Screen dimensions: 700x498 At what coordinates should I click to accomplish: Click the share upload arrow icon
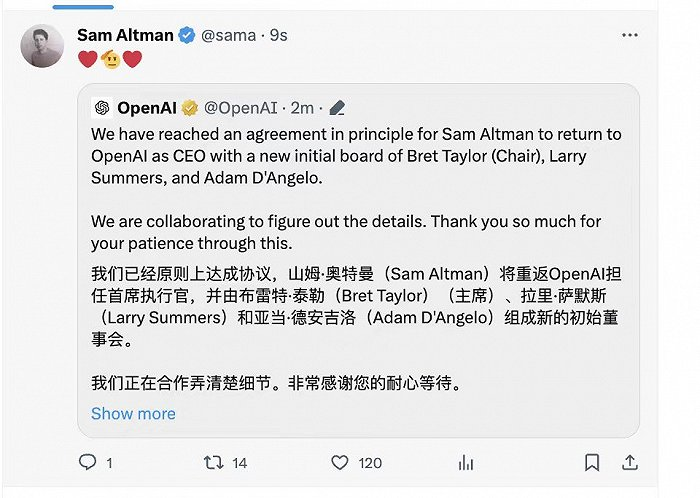629,463
